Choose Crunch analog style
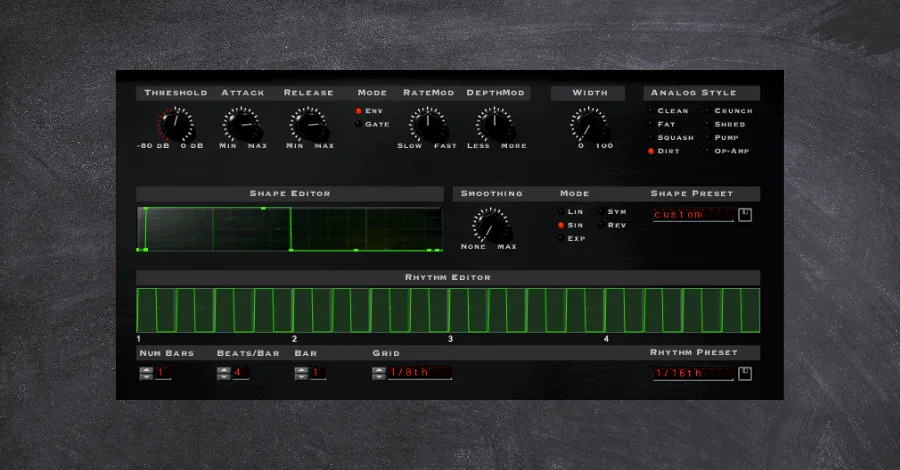 click(x=728, y=111)
